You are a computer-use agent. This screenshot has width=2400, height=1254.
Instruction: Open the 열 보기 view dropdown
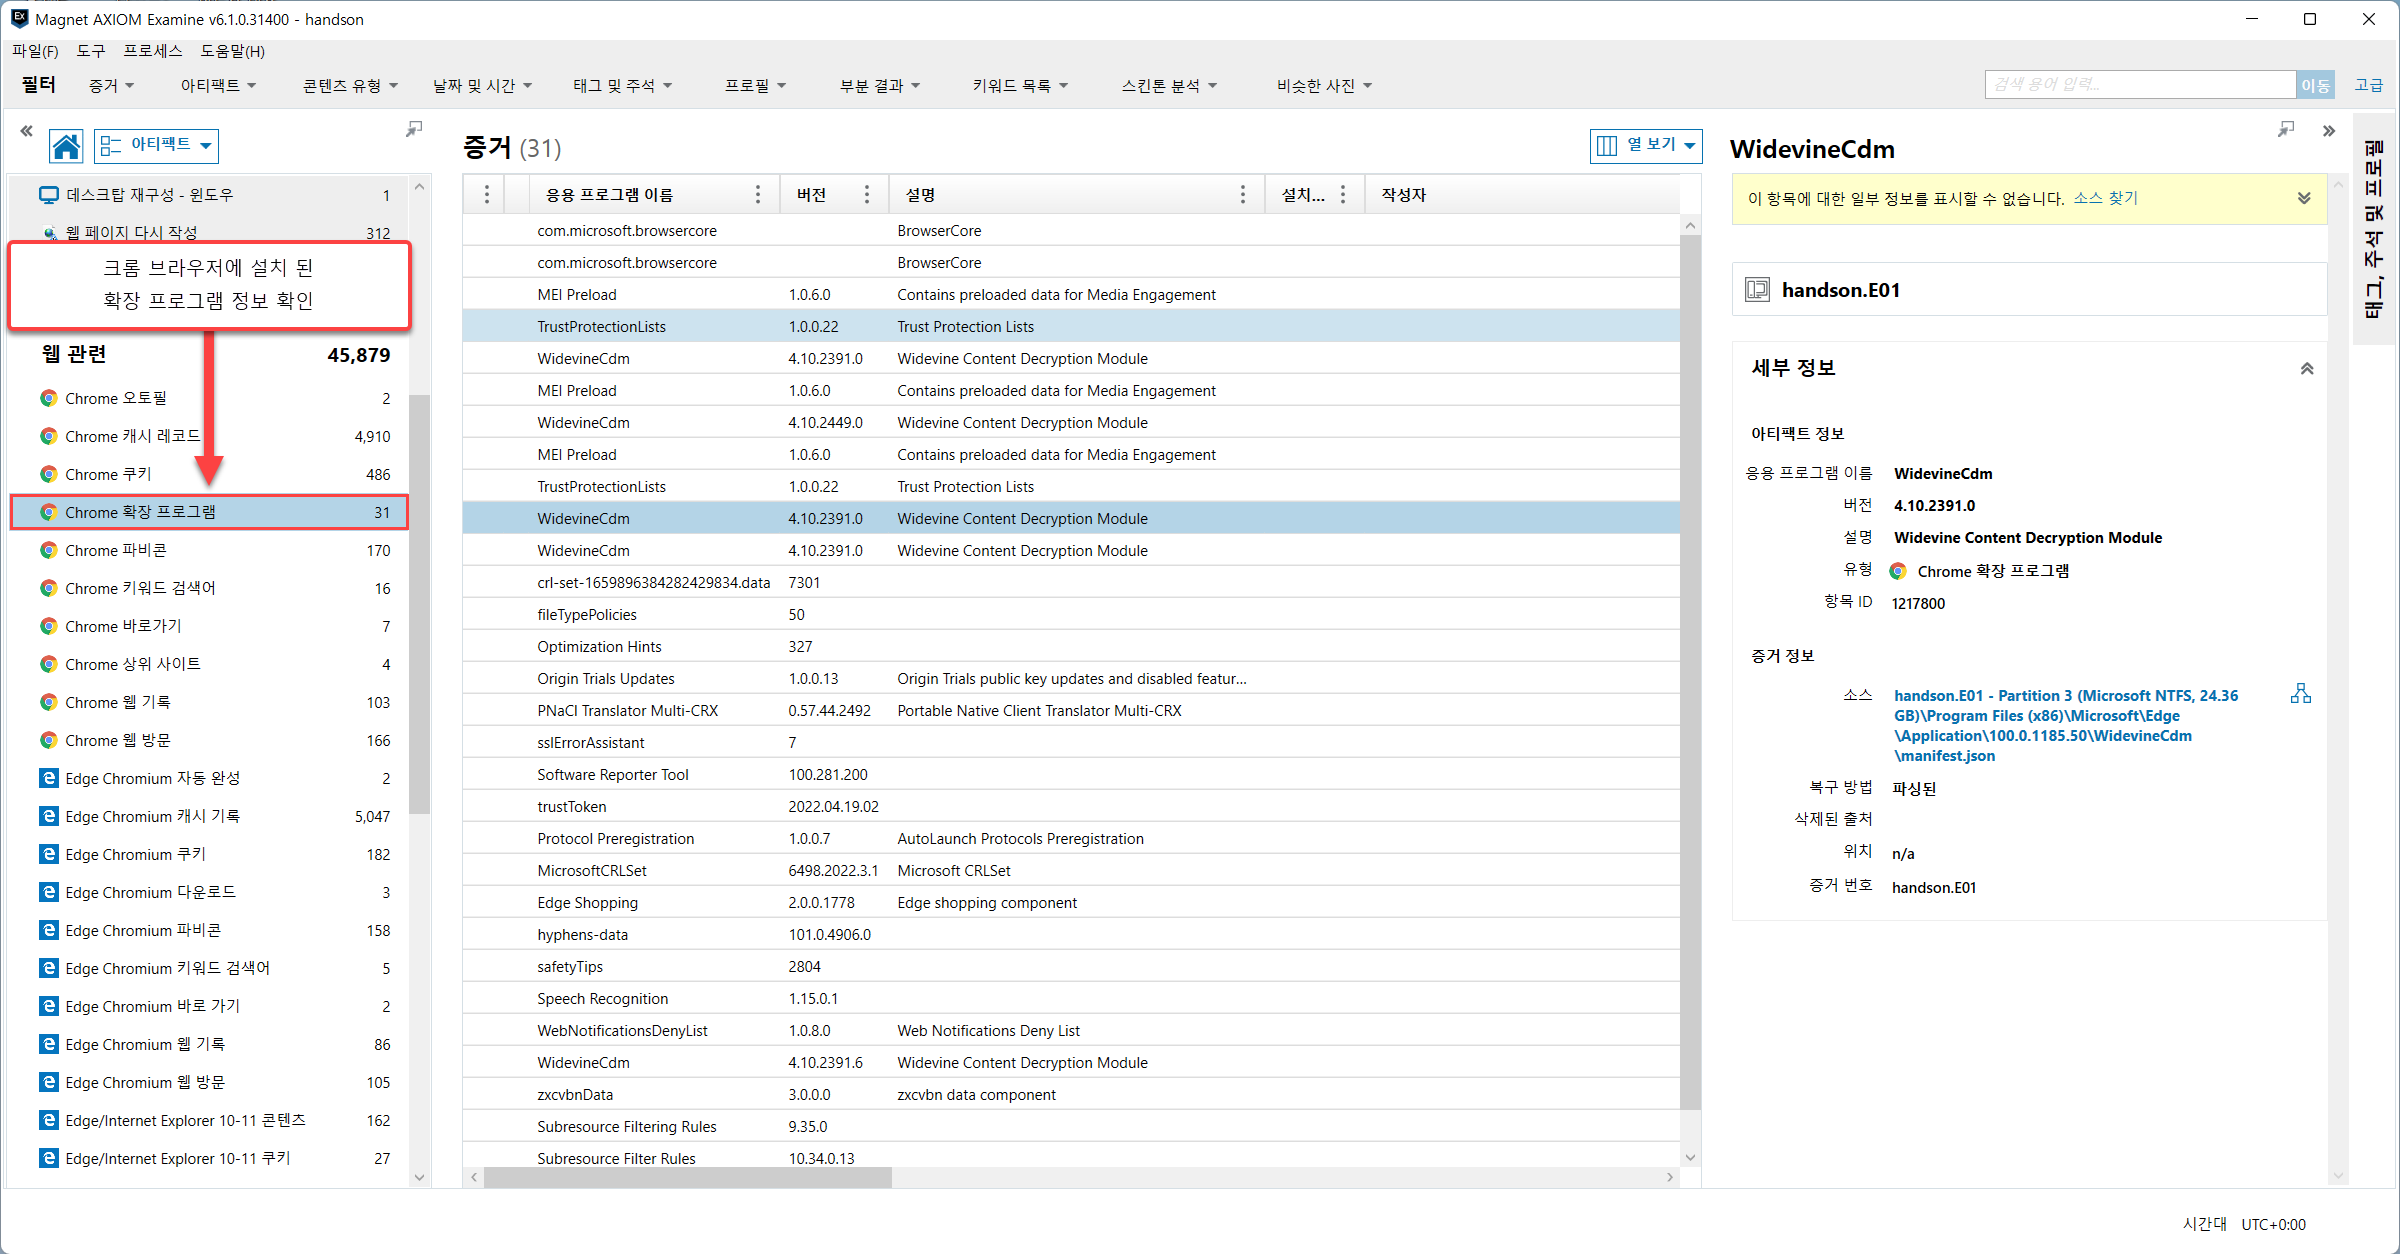pyautogui.click(x=1646, y=145)
